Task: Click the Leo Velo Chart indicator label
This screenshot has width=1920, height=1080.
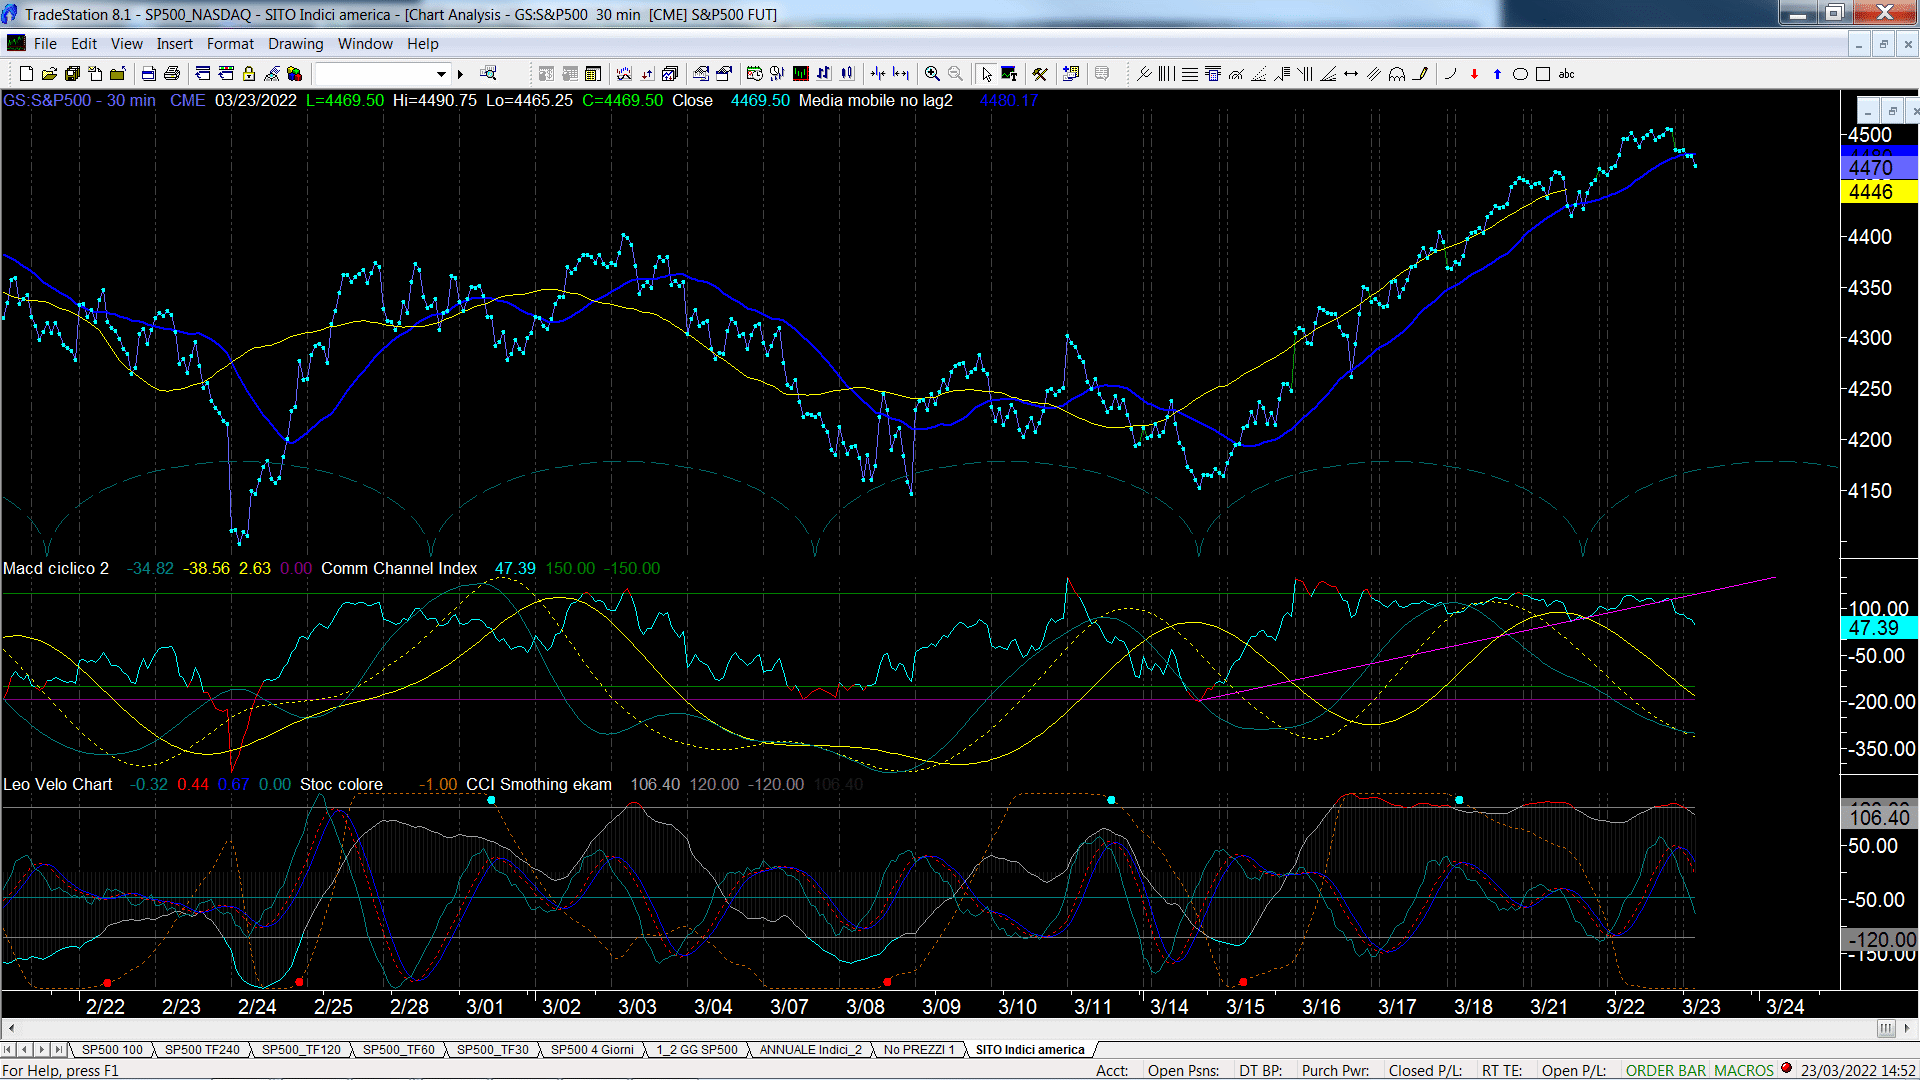Action: coord(58,784)
